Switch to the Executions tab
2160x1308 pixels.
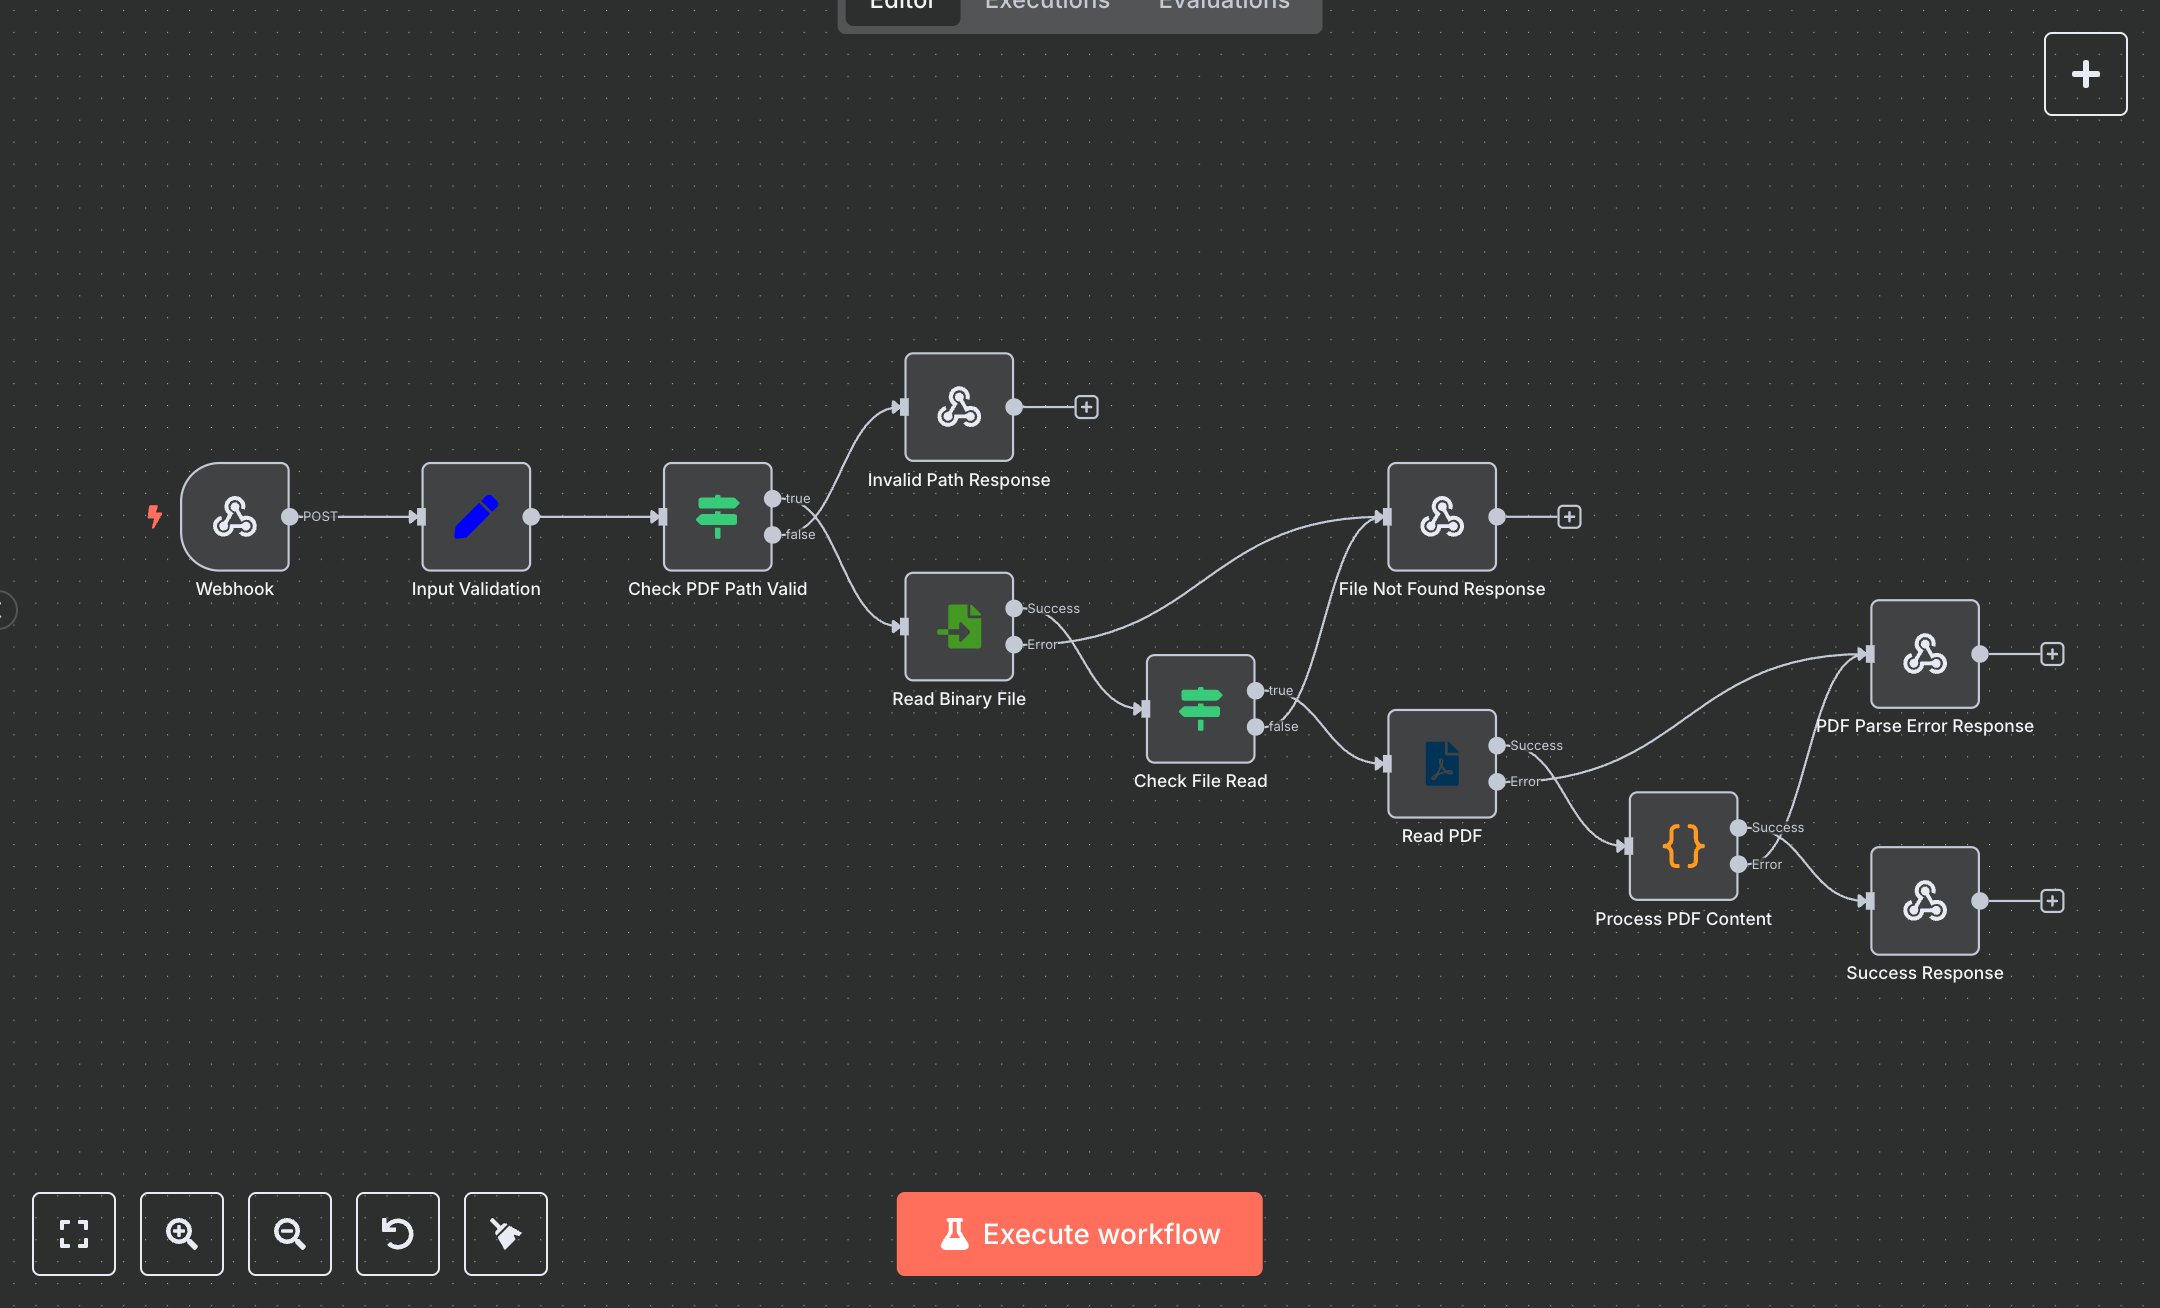(1046, 8)
